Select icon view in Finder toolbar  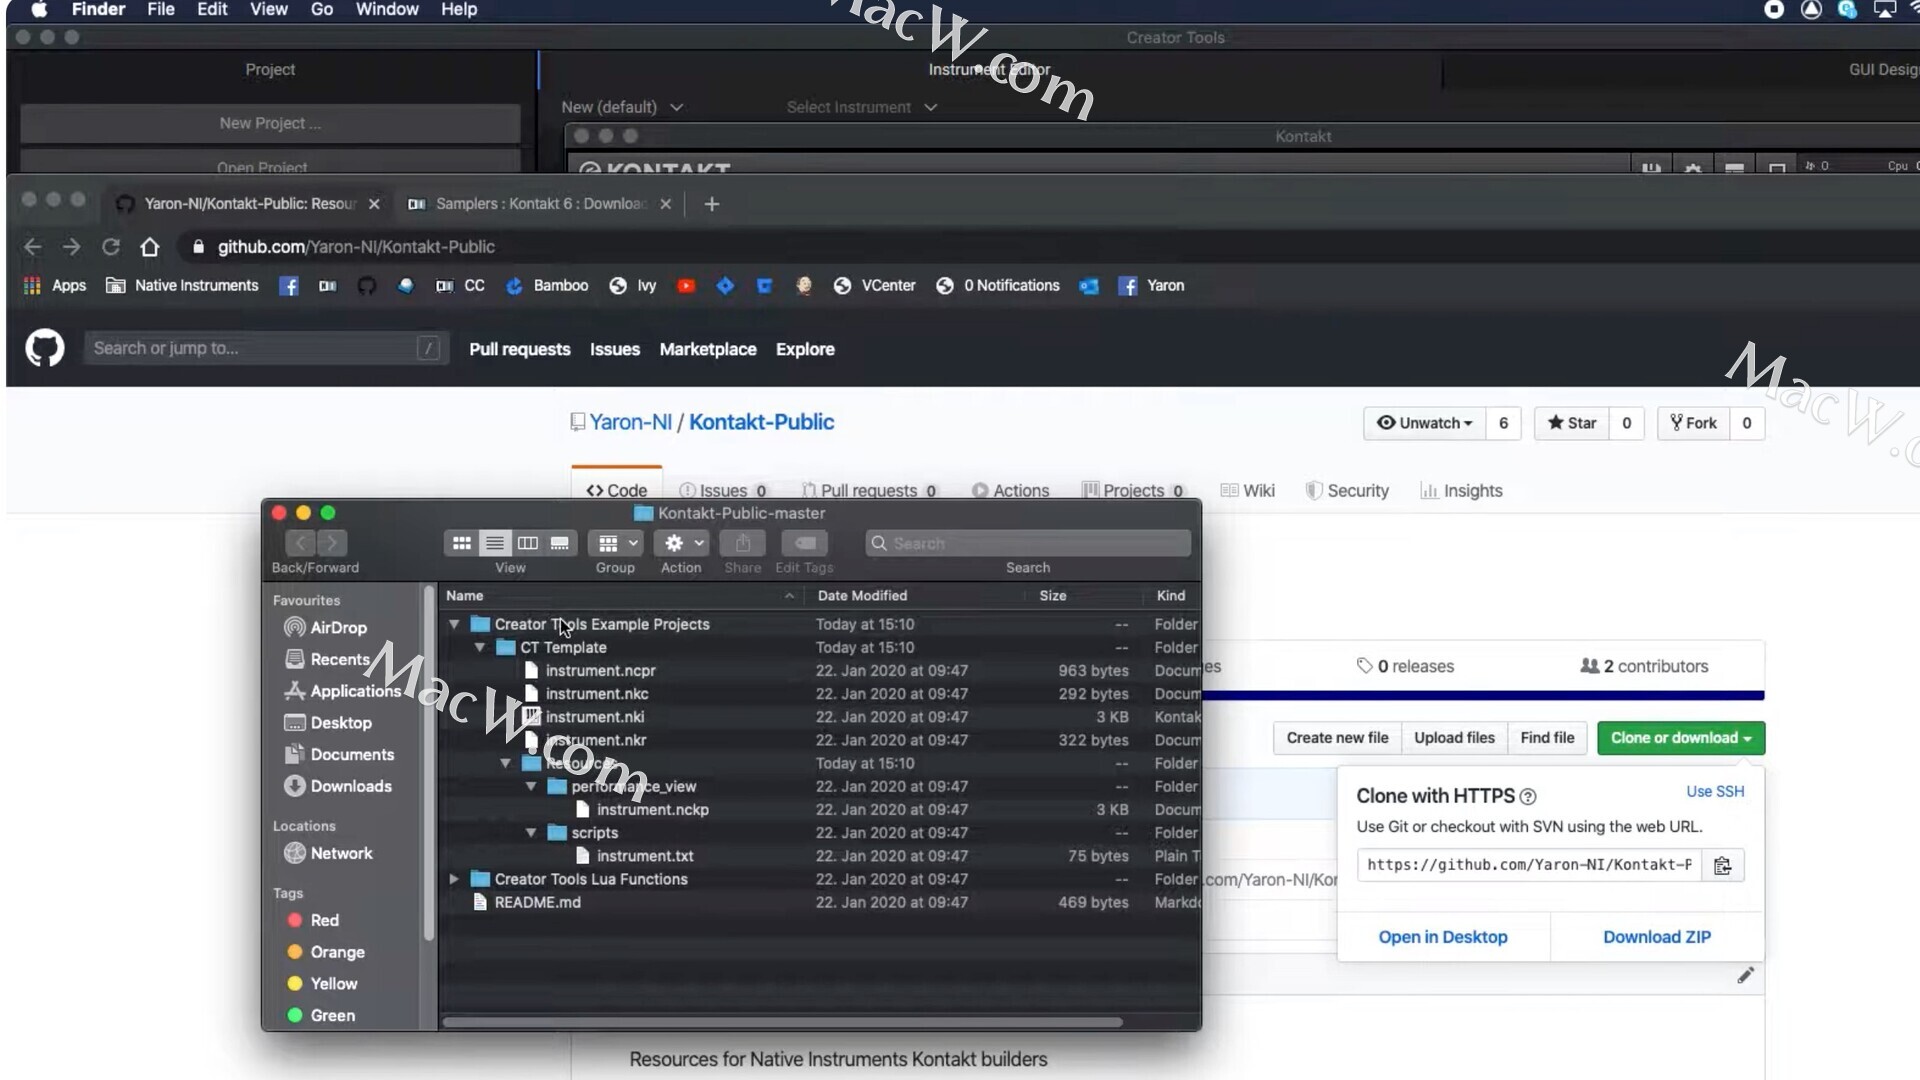tap(461, 543)
